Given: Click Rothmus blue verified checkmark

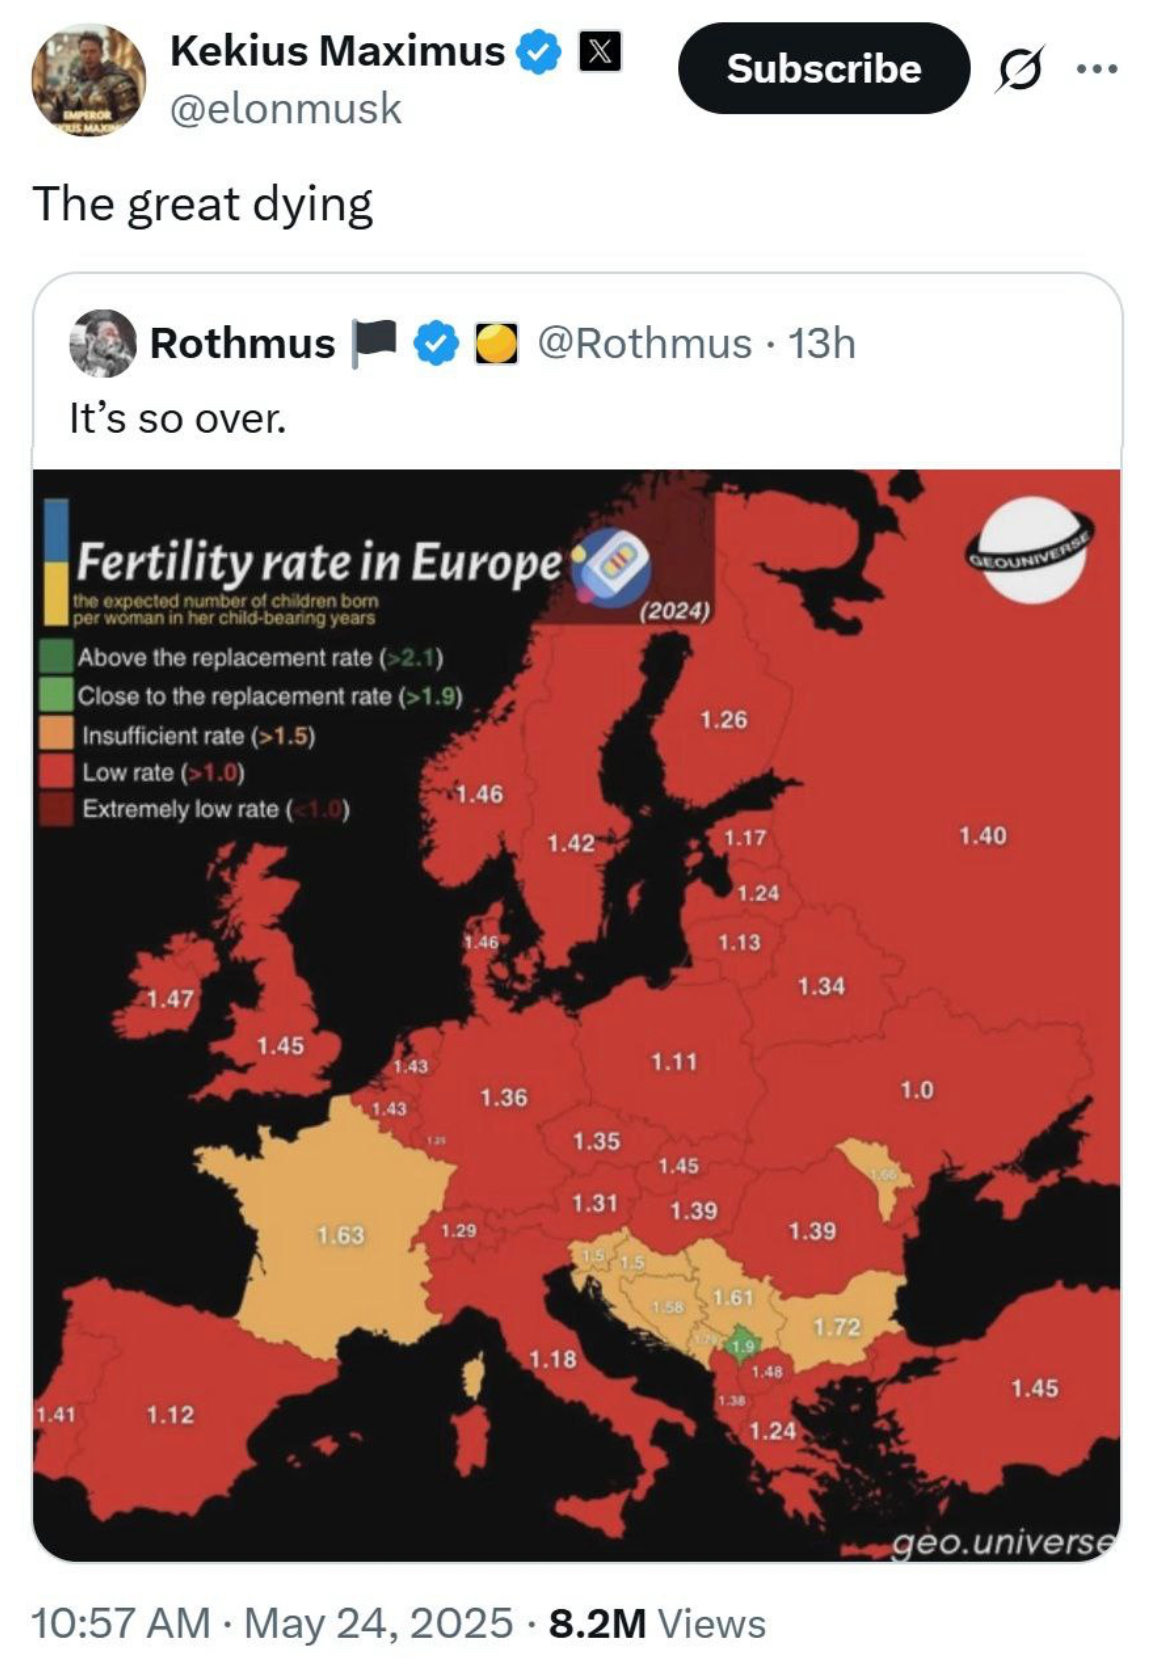Looking at the screenshot, I should [x=436, y=343].
